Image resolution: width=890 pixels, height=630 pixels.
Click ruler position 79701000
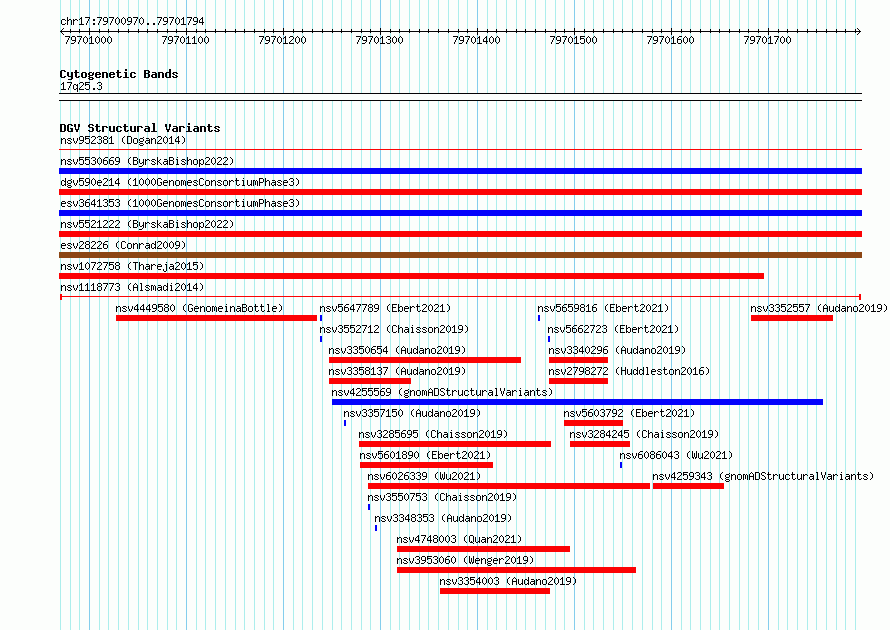point(88,40)
